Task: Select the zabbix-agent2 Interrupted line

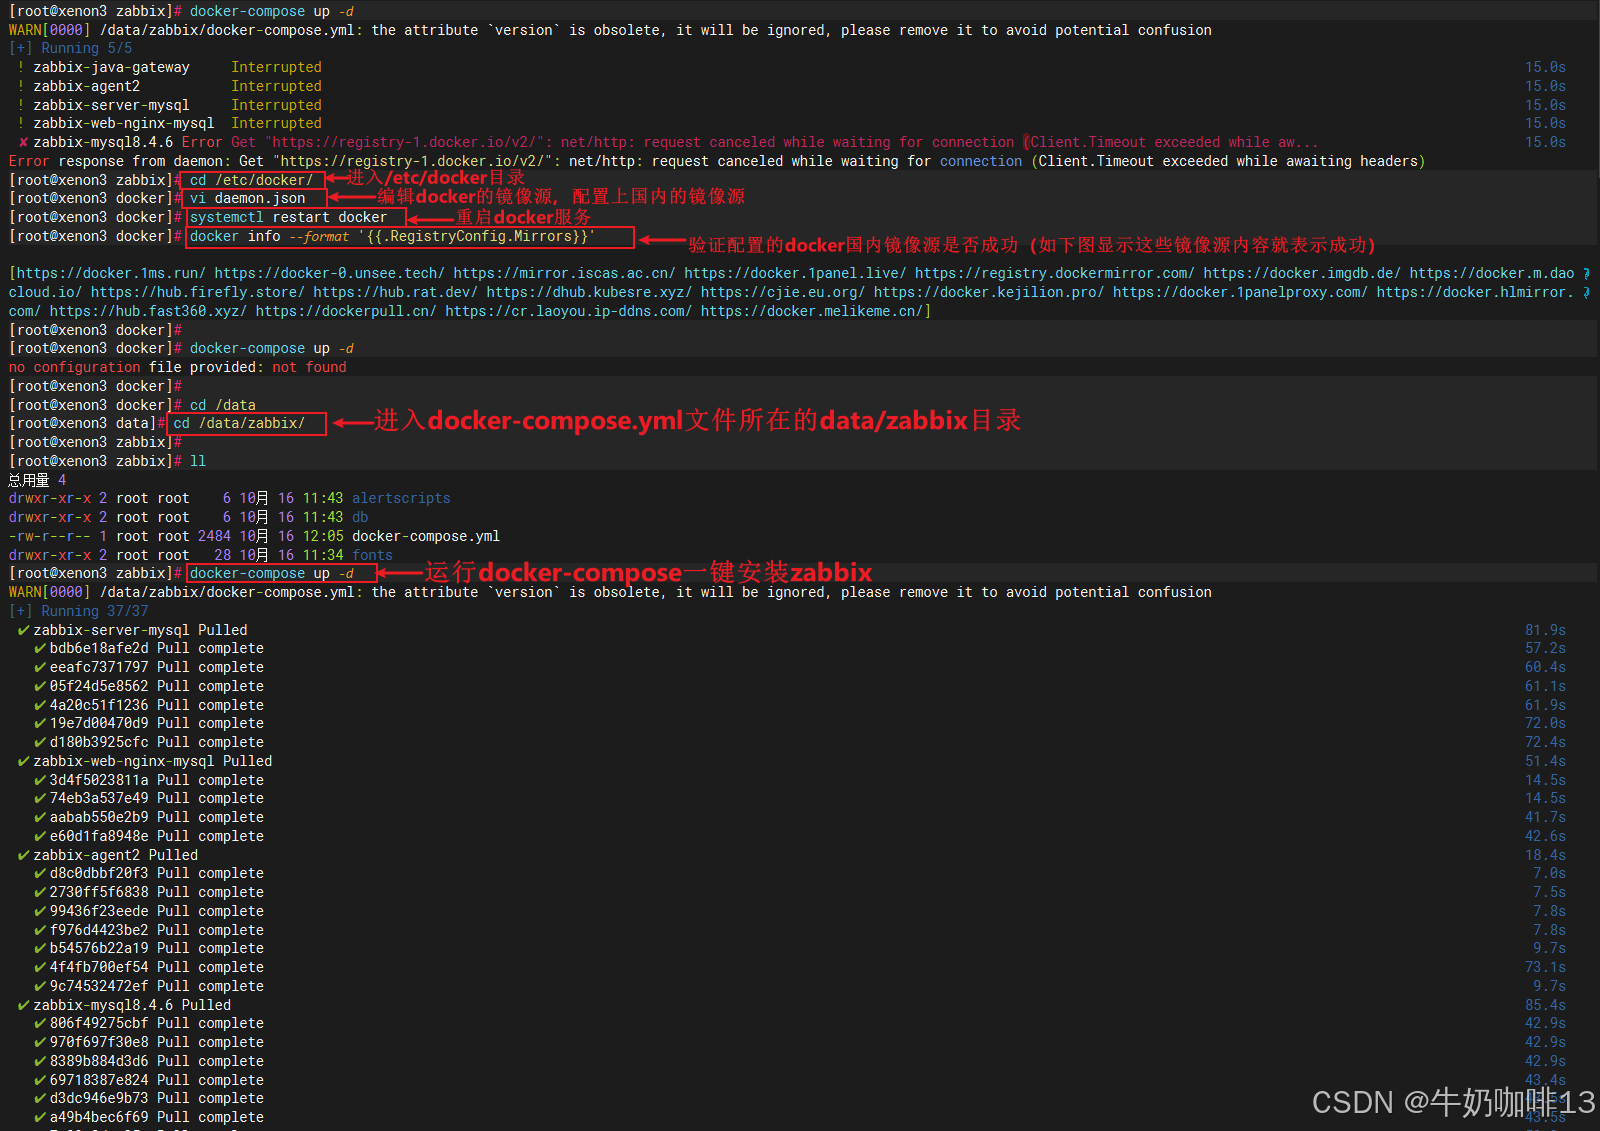Action: [170, 86]
